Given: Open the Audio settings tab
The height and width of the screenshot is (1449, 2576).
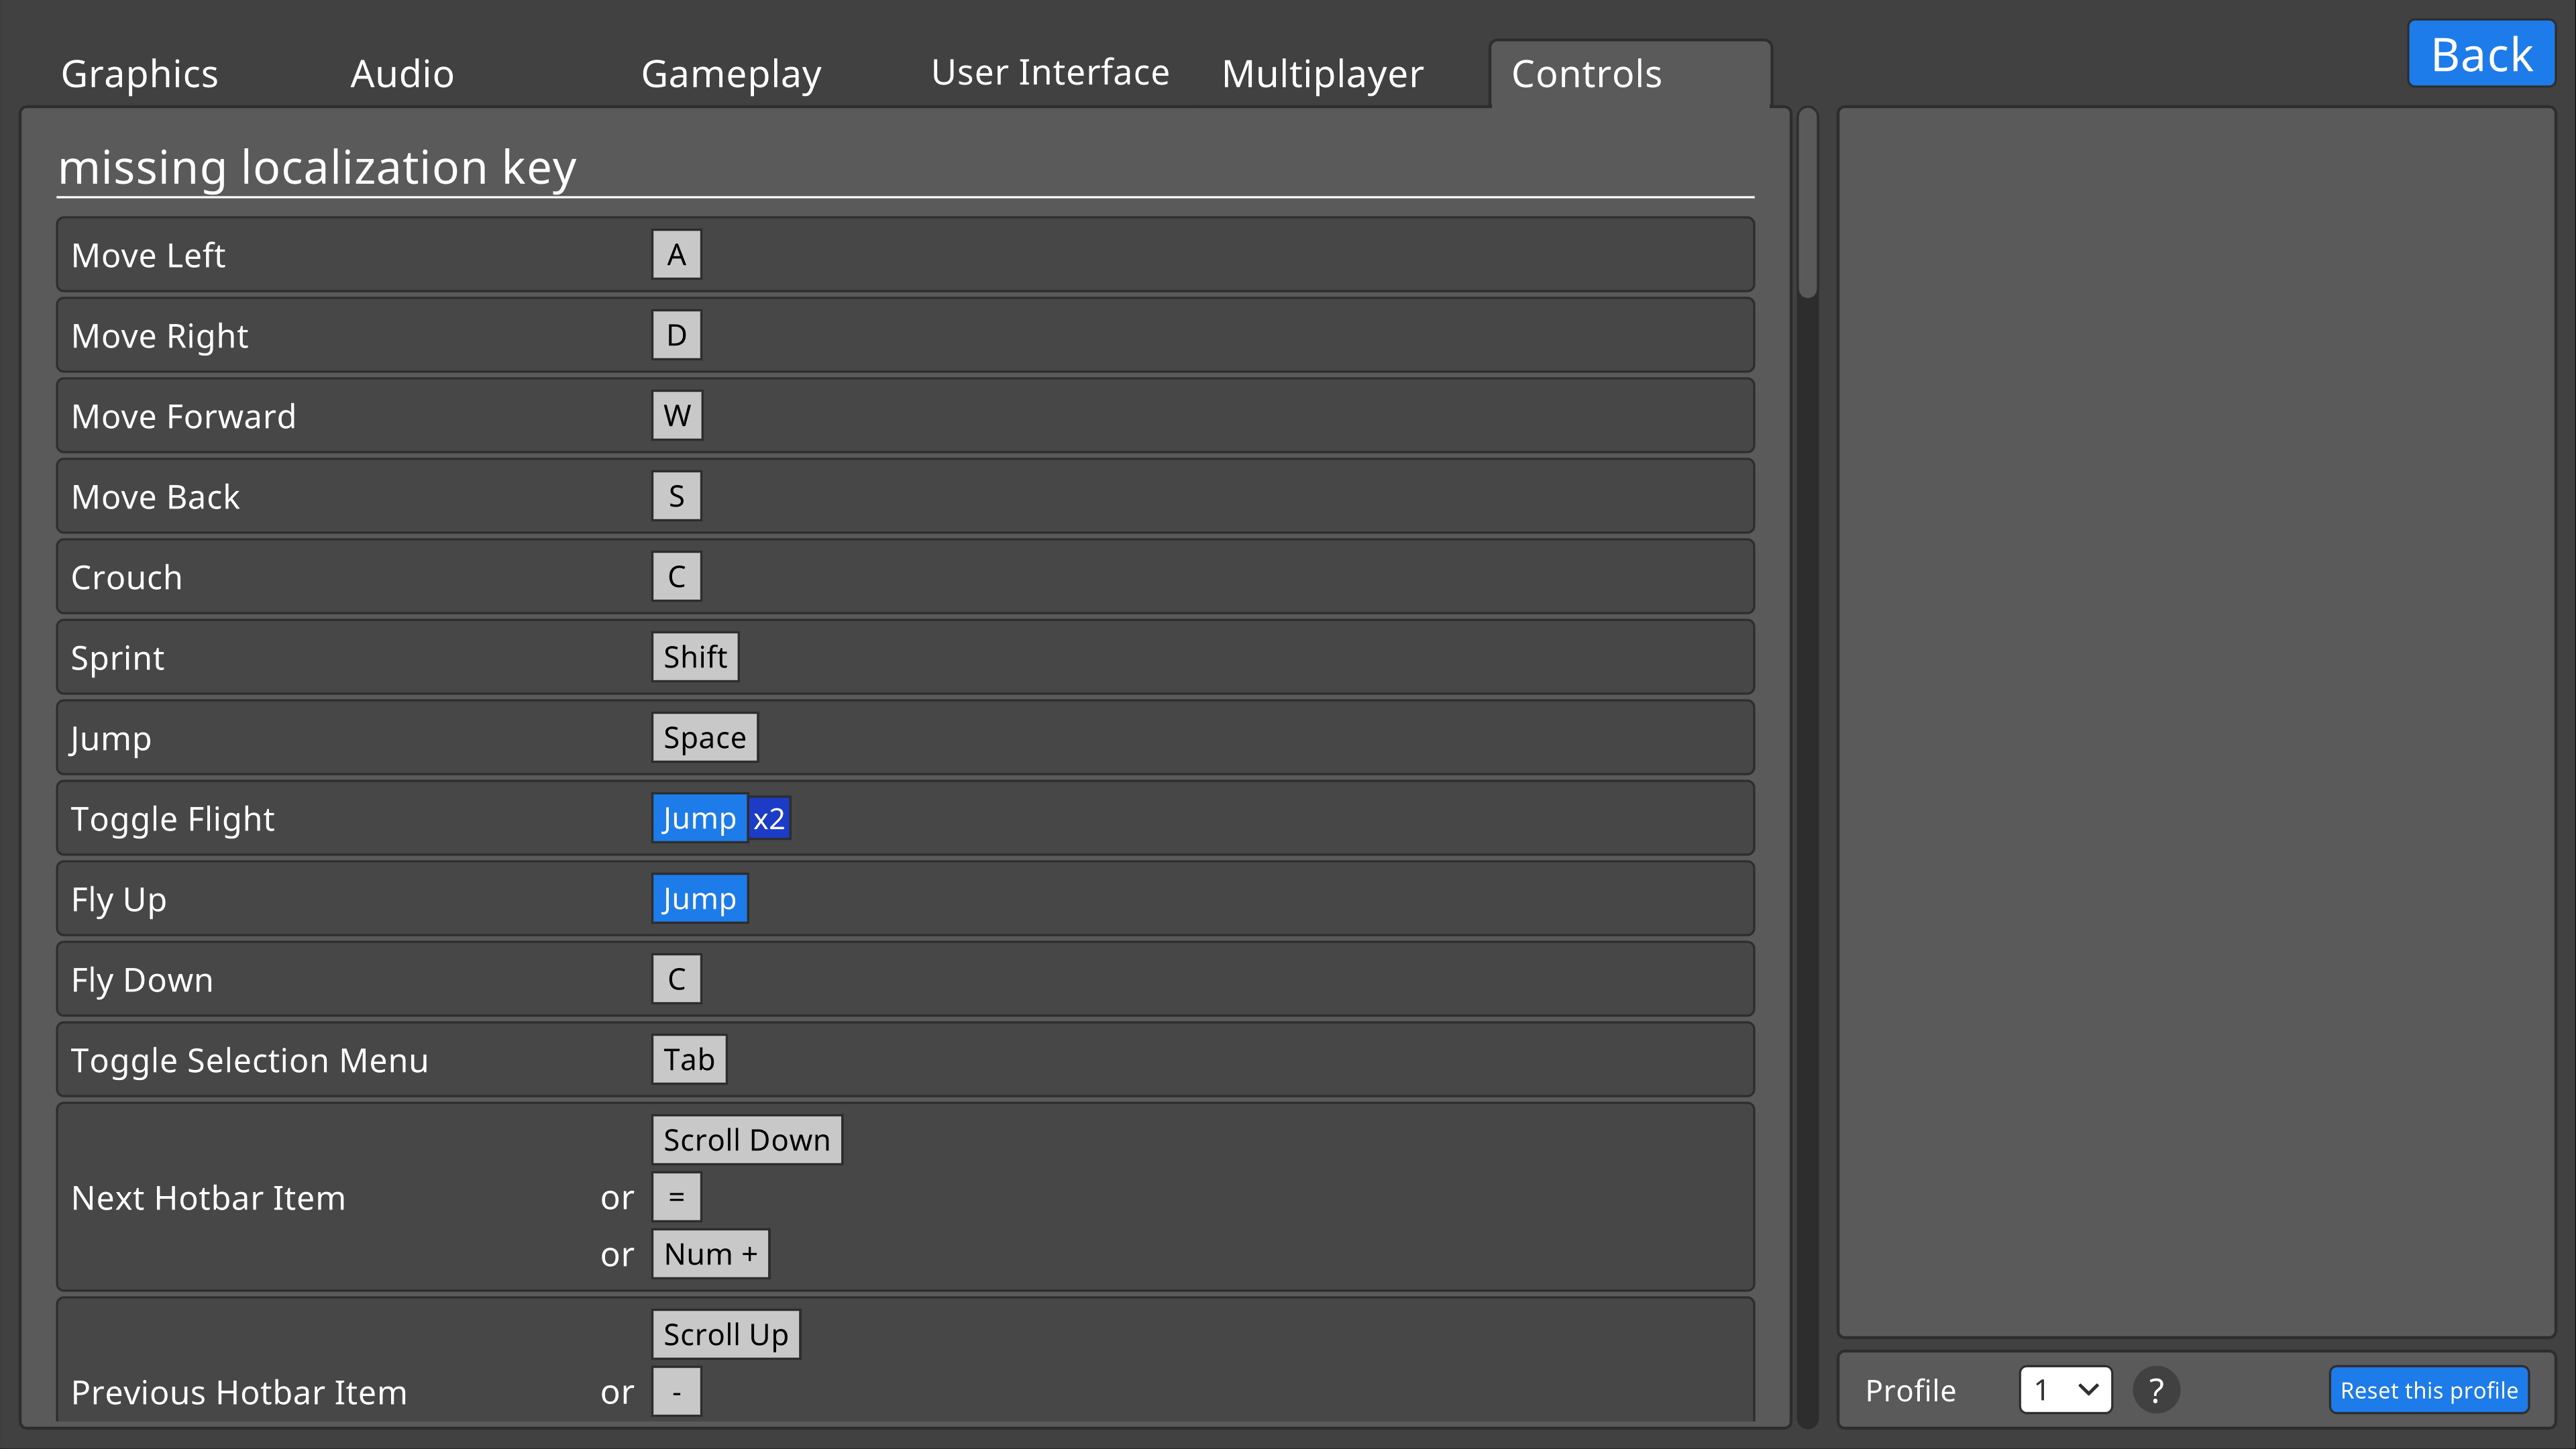Looking at the screenshot, I should tap(402, 74).
